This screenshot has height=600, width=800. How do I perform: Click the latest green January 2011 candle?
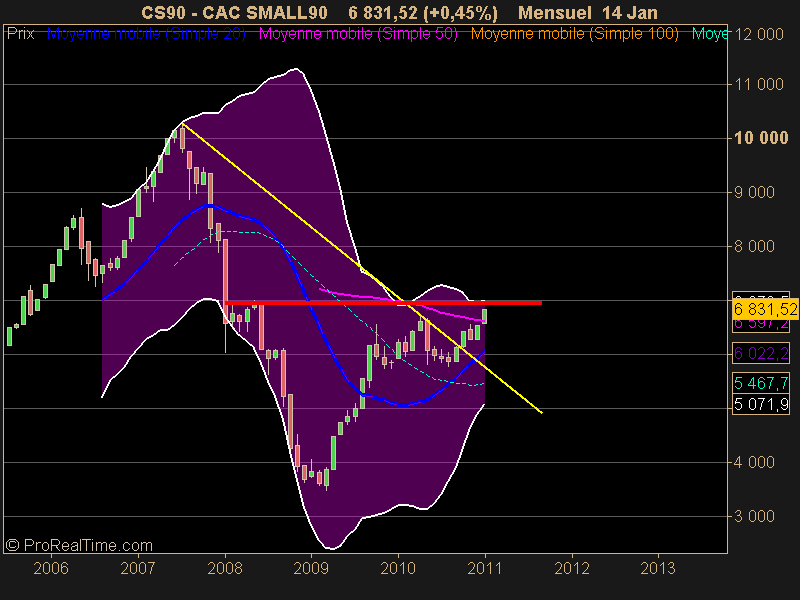pos(484,316)
